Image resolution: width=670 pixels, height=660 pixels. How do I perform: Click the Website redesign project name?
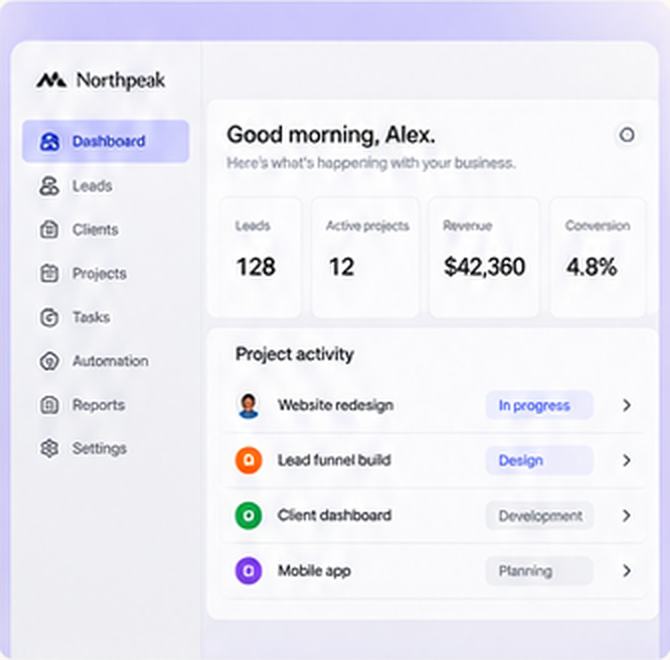point(335,405)
